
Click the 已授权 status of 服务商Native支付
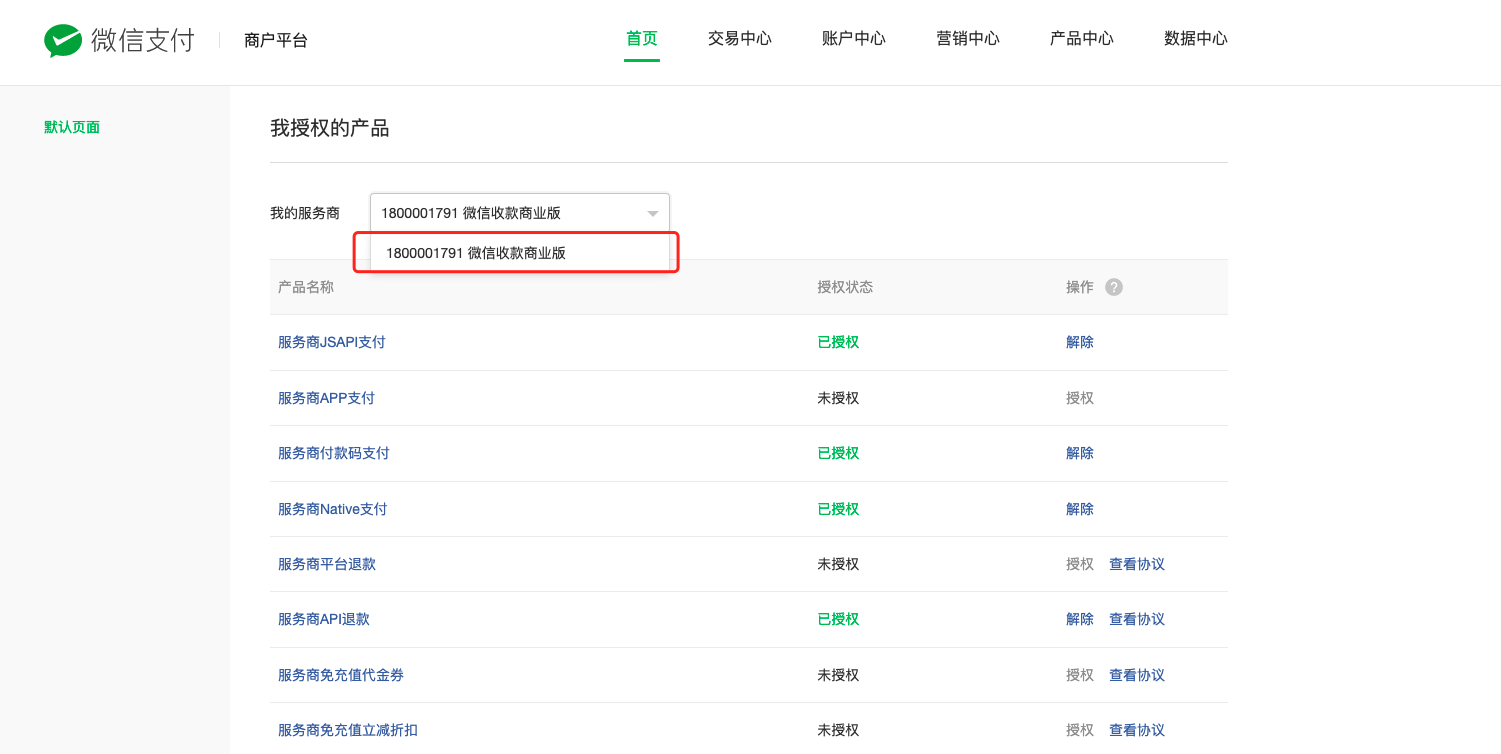pos(838,509)
